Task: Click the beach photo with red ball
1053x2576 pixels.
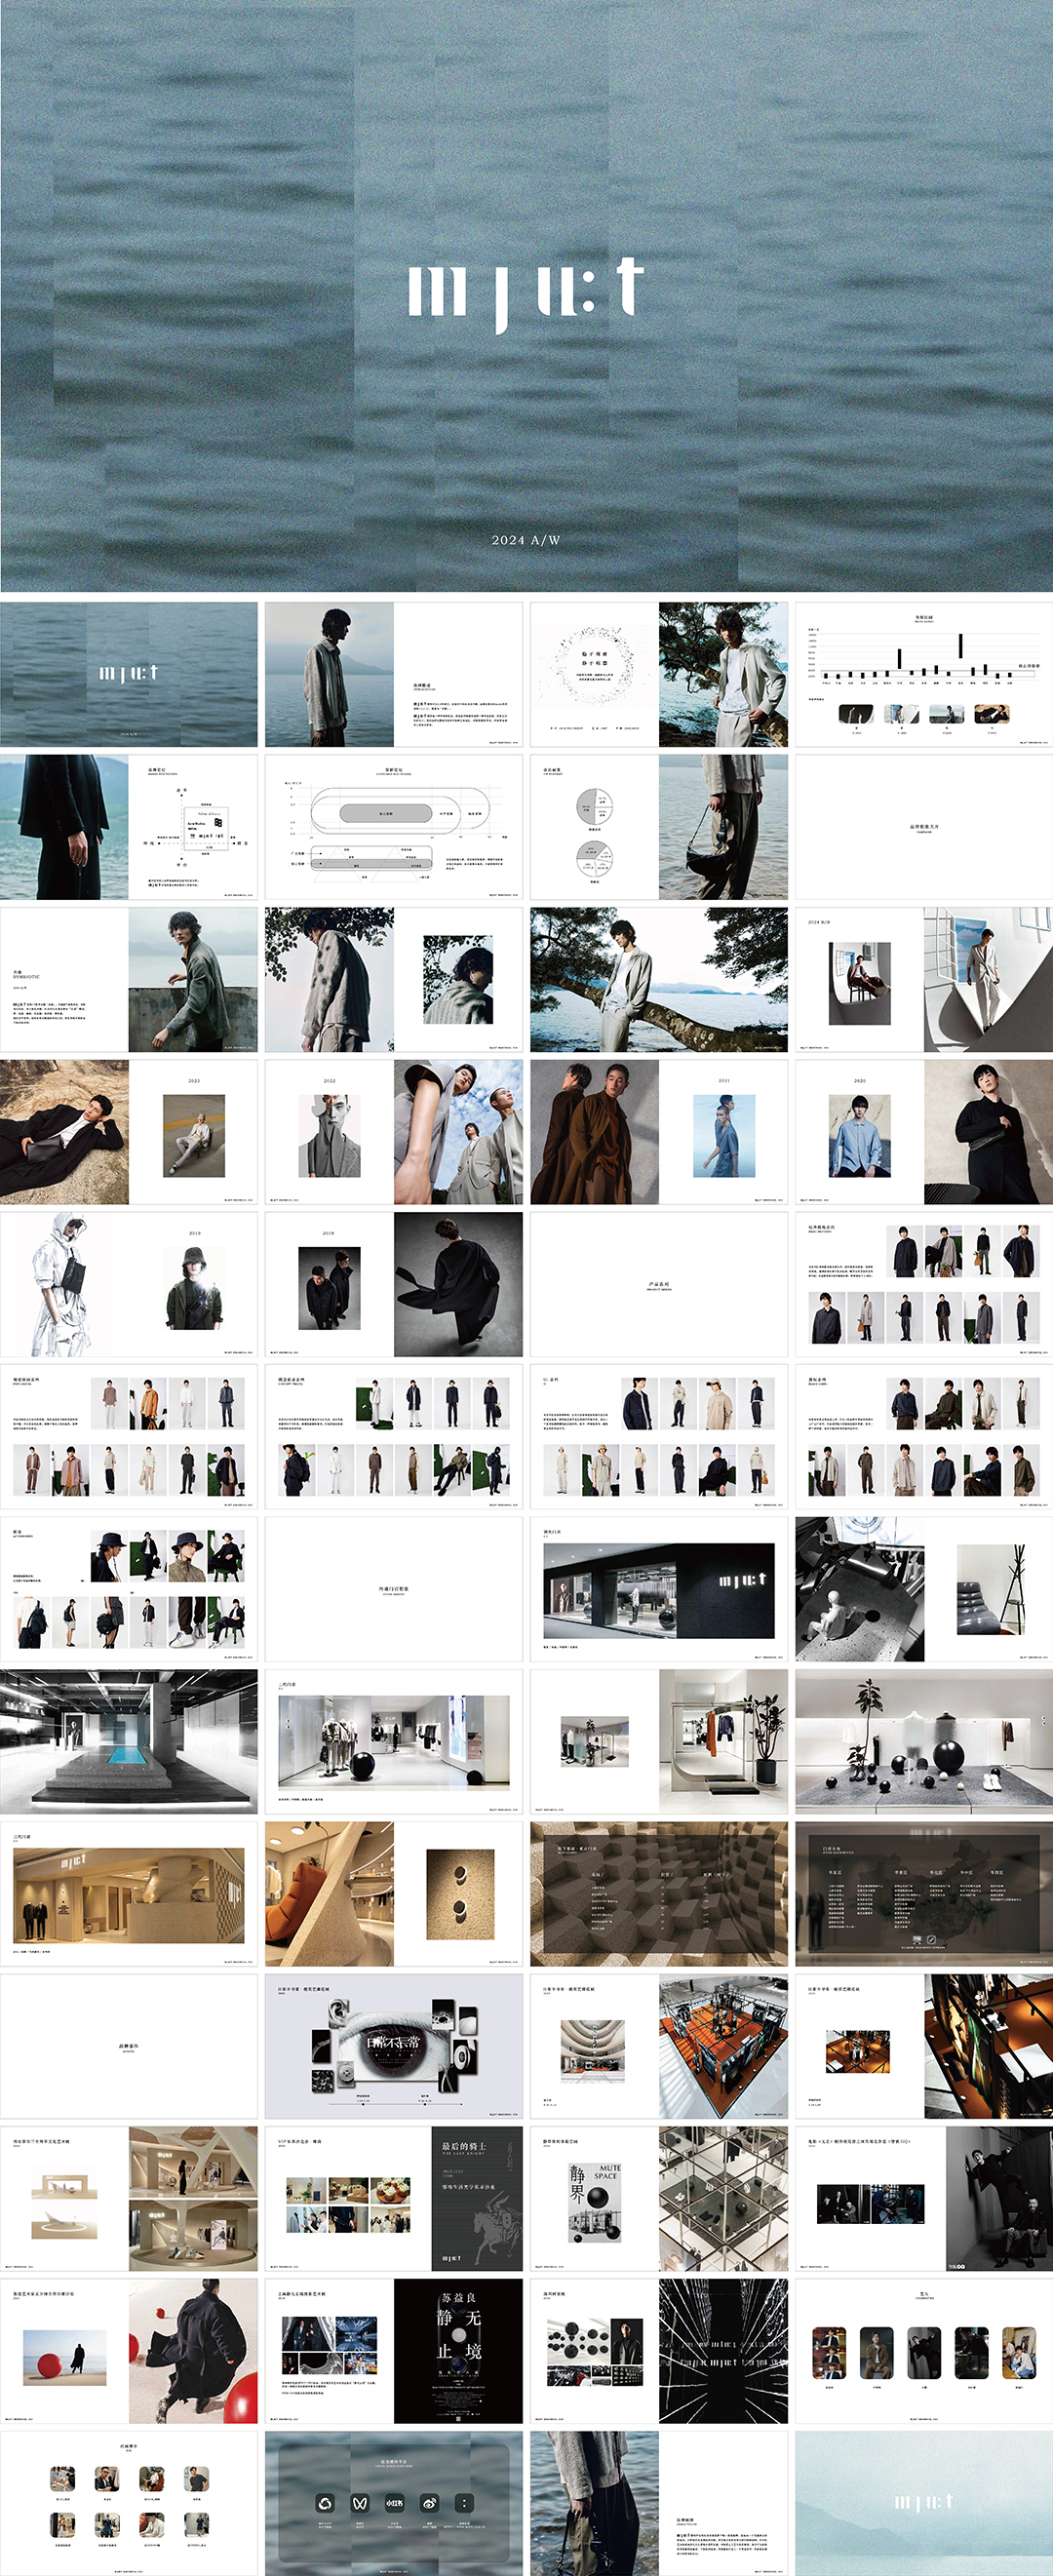Action: click(x=64, y=2357)
